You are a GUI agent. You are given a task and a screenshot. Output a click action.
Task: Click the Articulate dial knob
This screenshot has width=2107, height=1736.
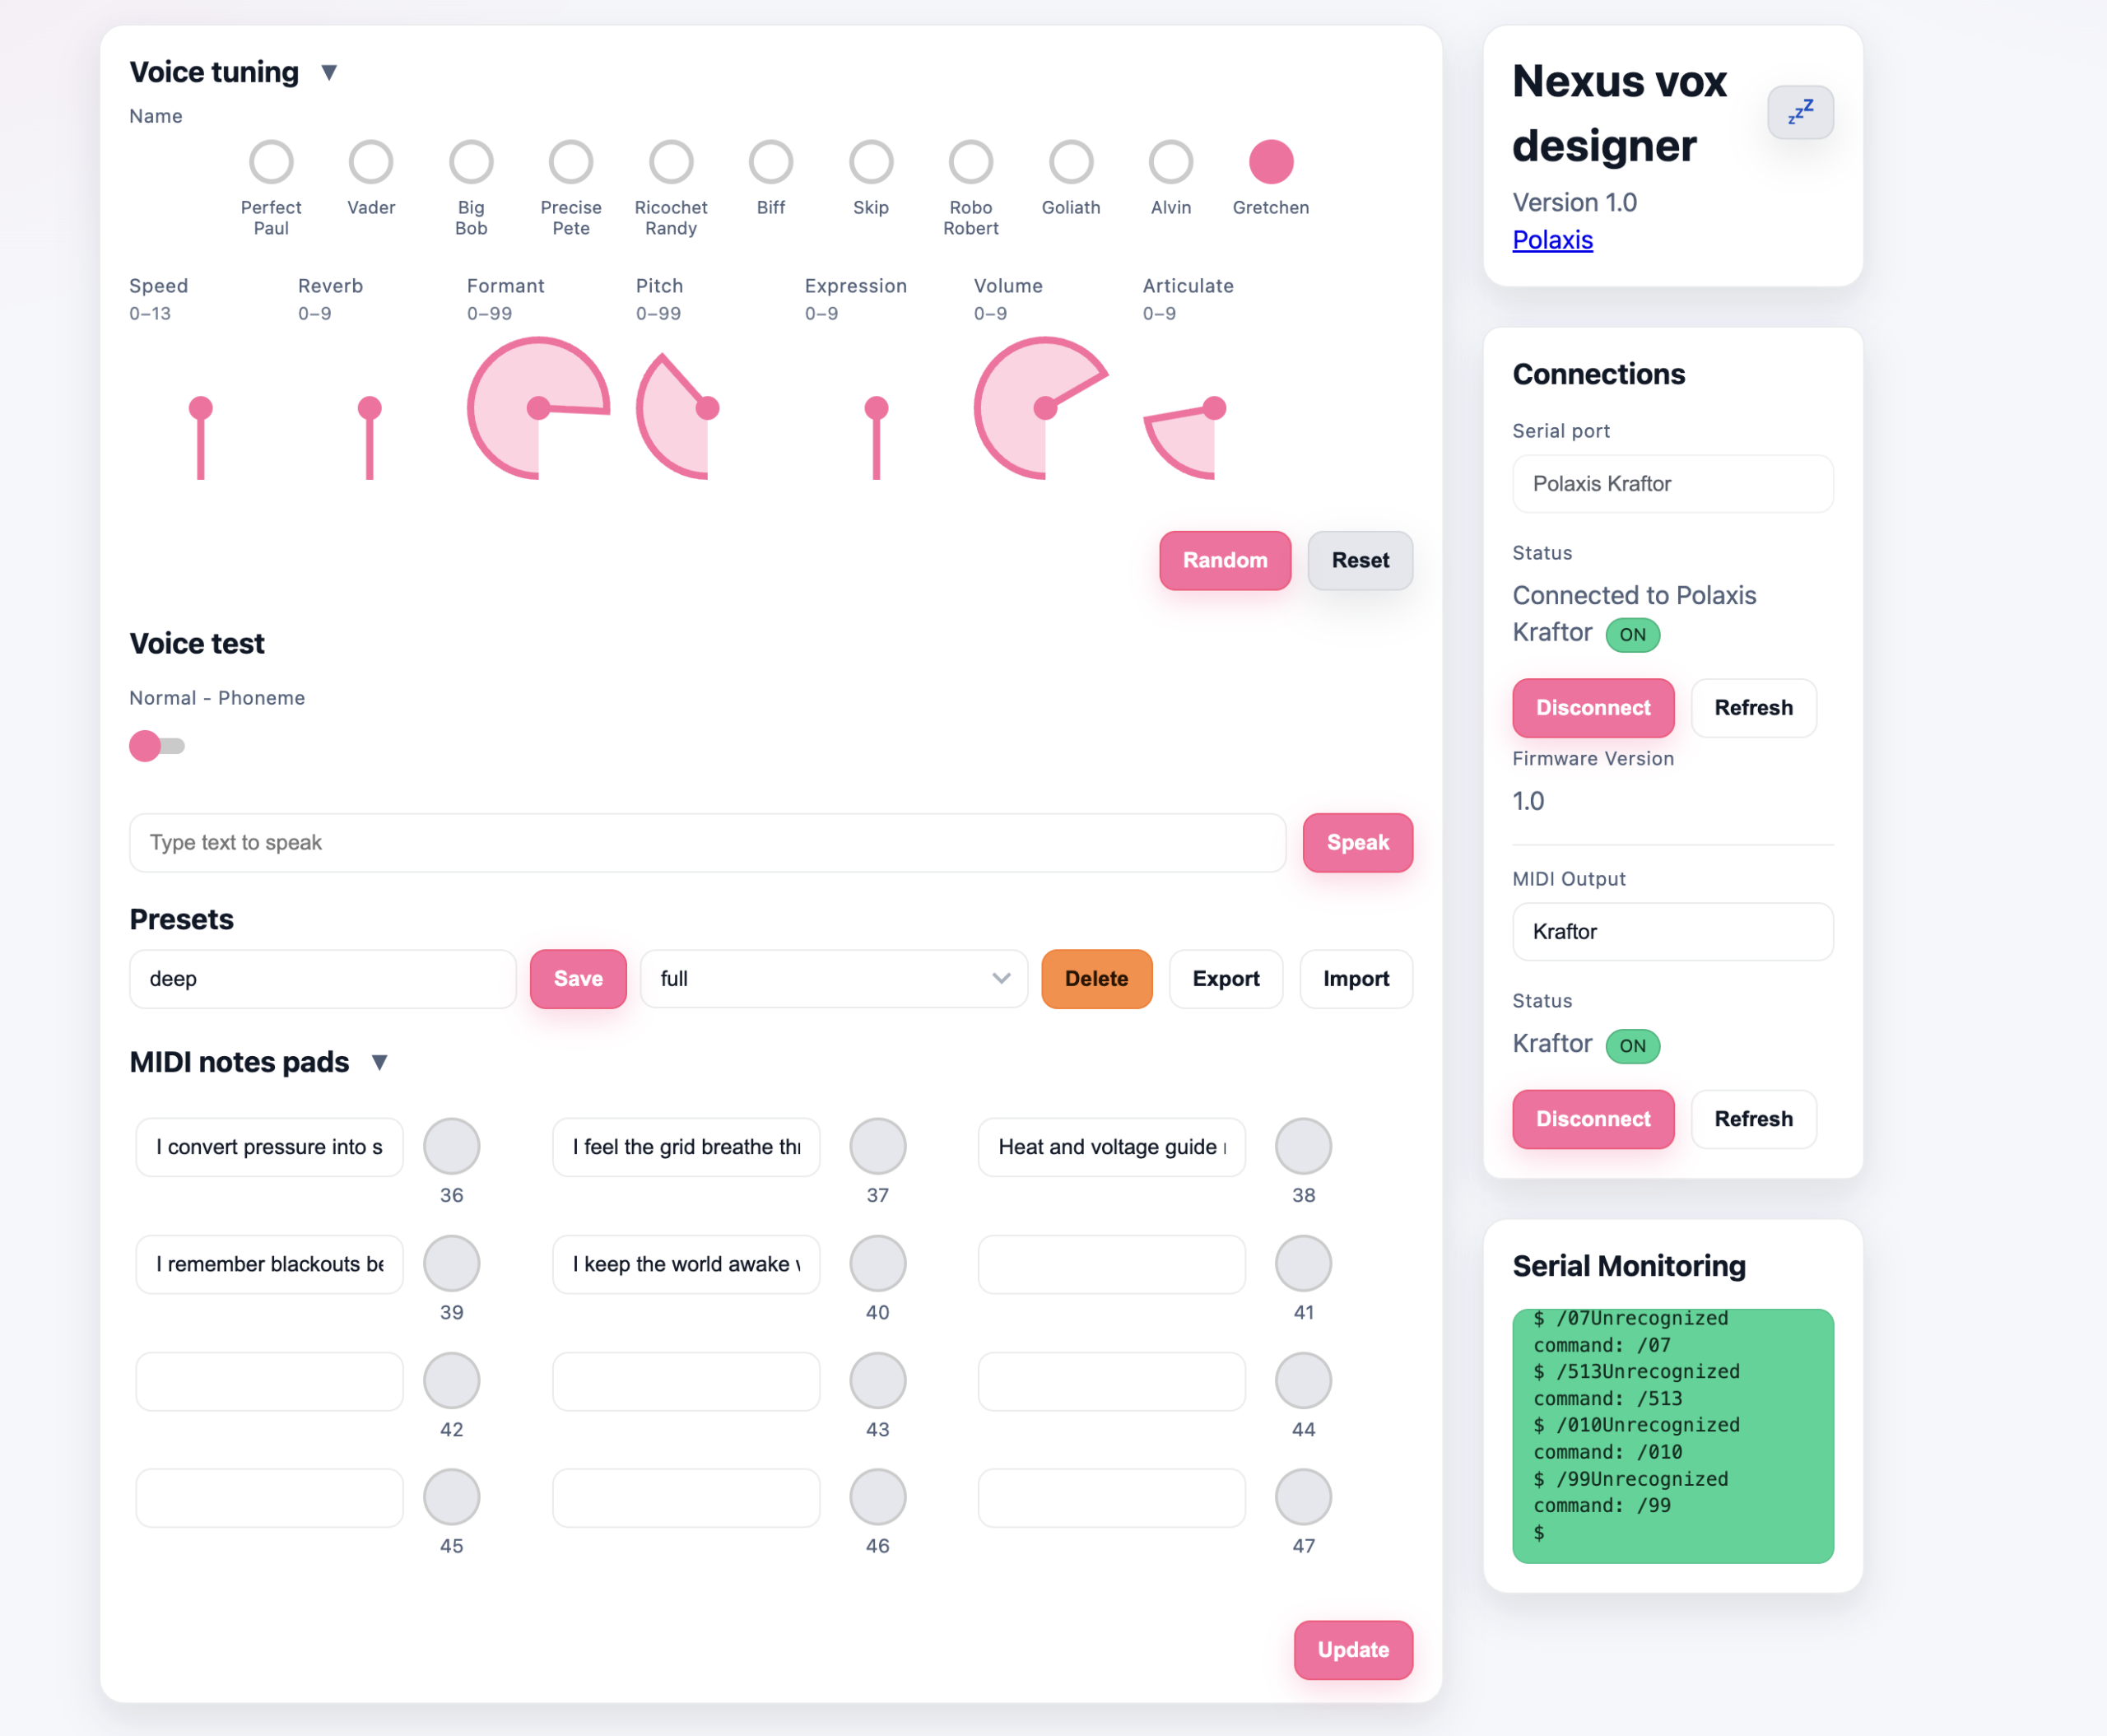(x=1214, y=408)
